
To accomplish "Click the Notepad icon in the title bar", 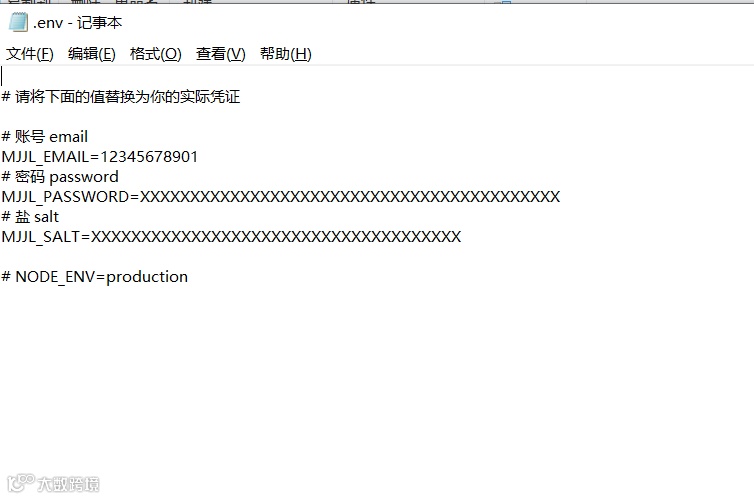I will coord(18,22).
